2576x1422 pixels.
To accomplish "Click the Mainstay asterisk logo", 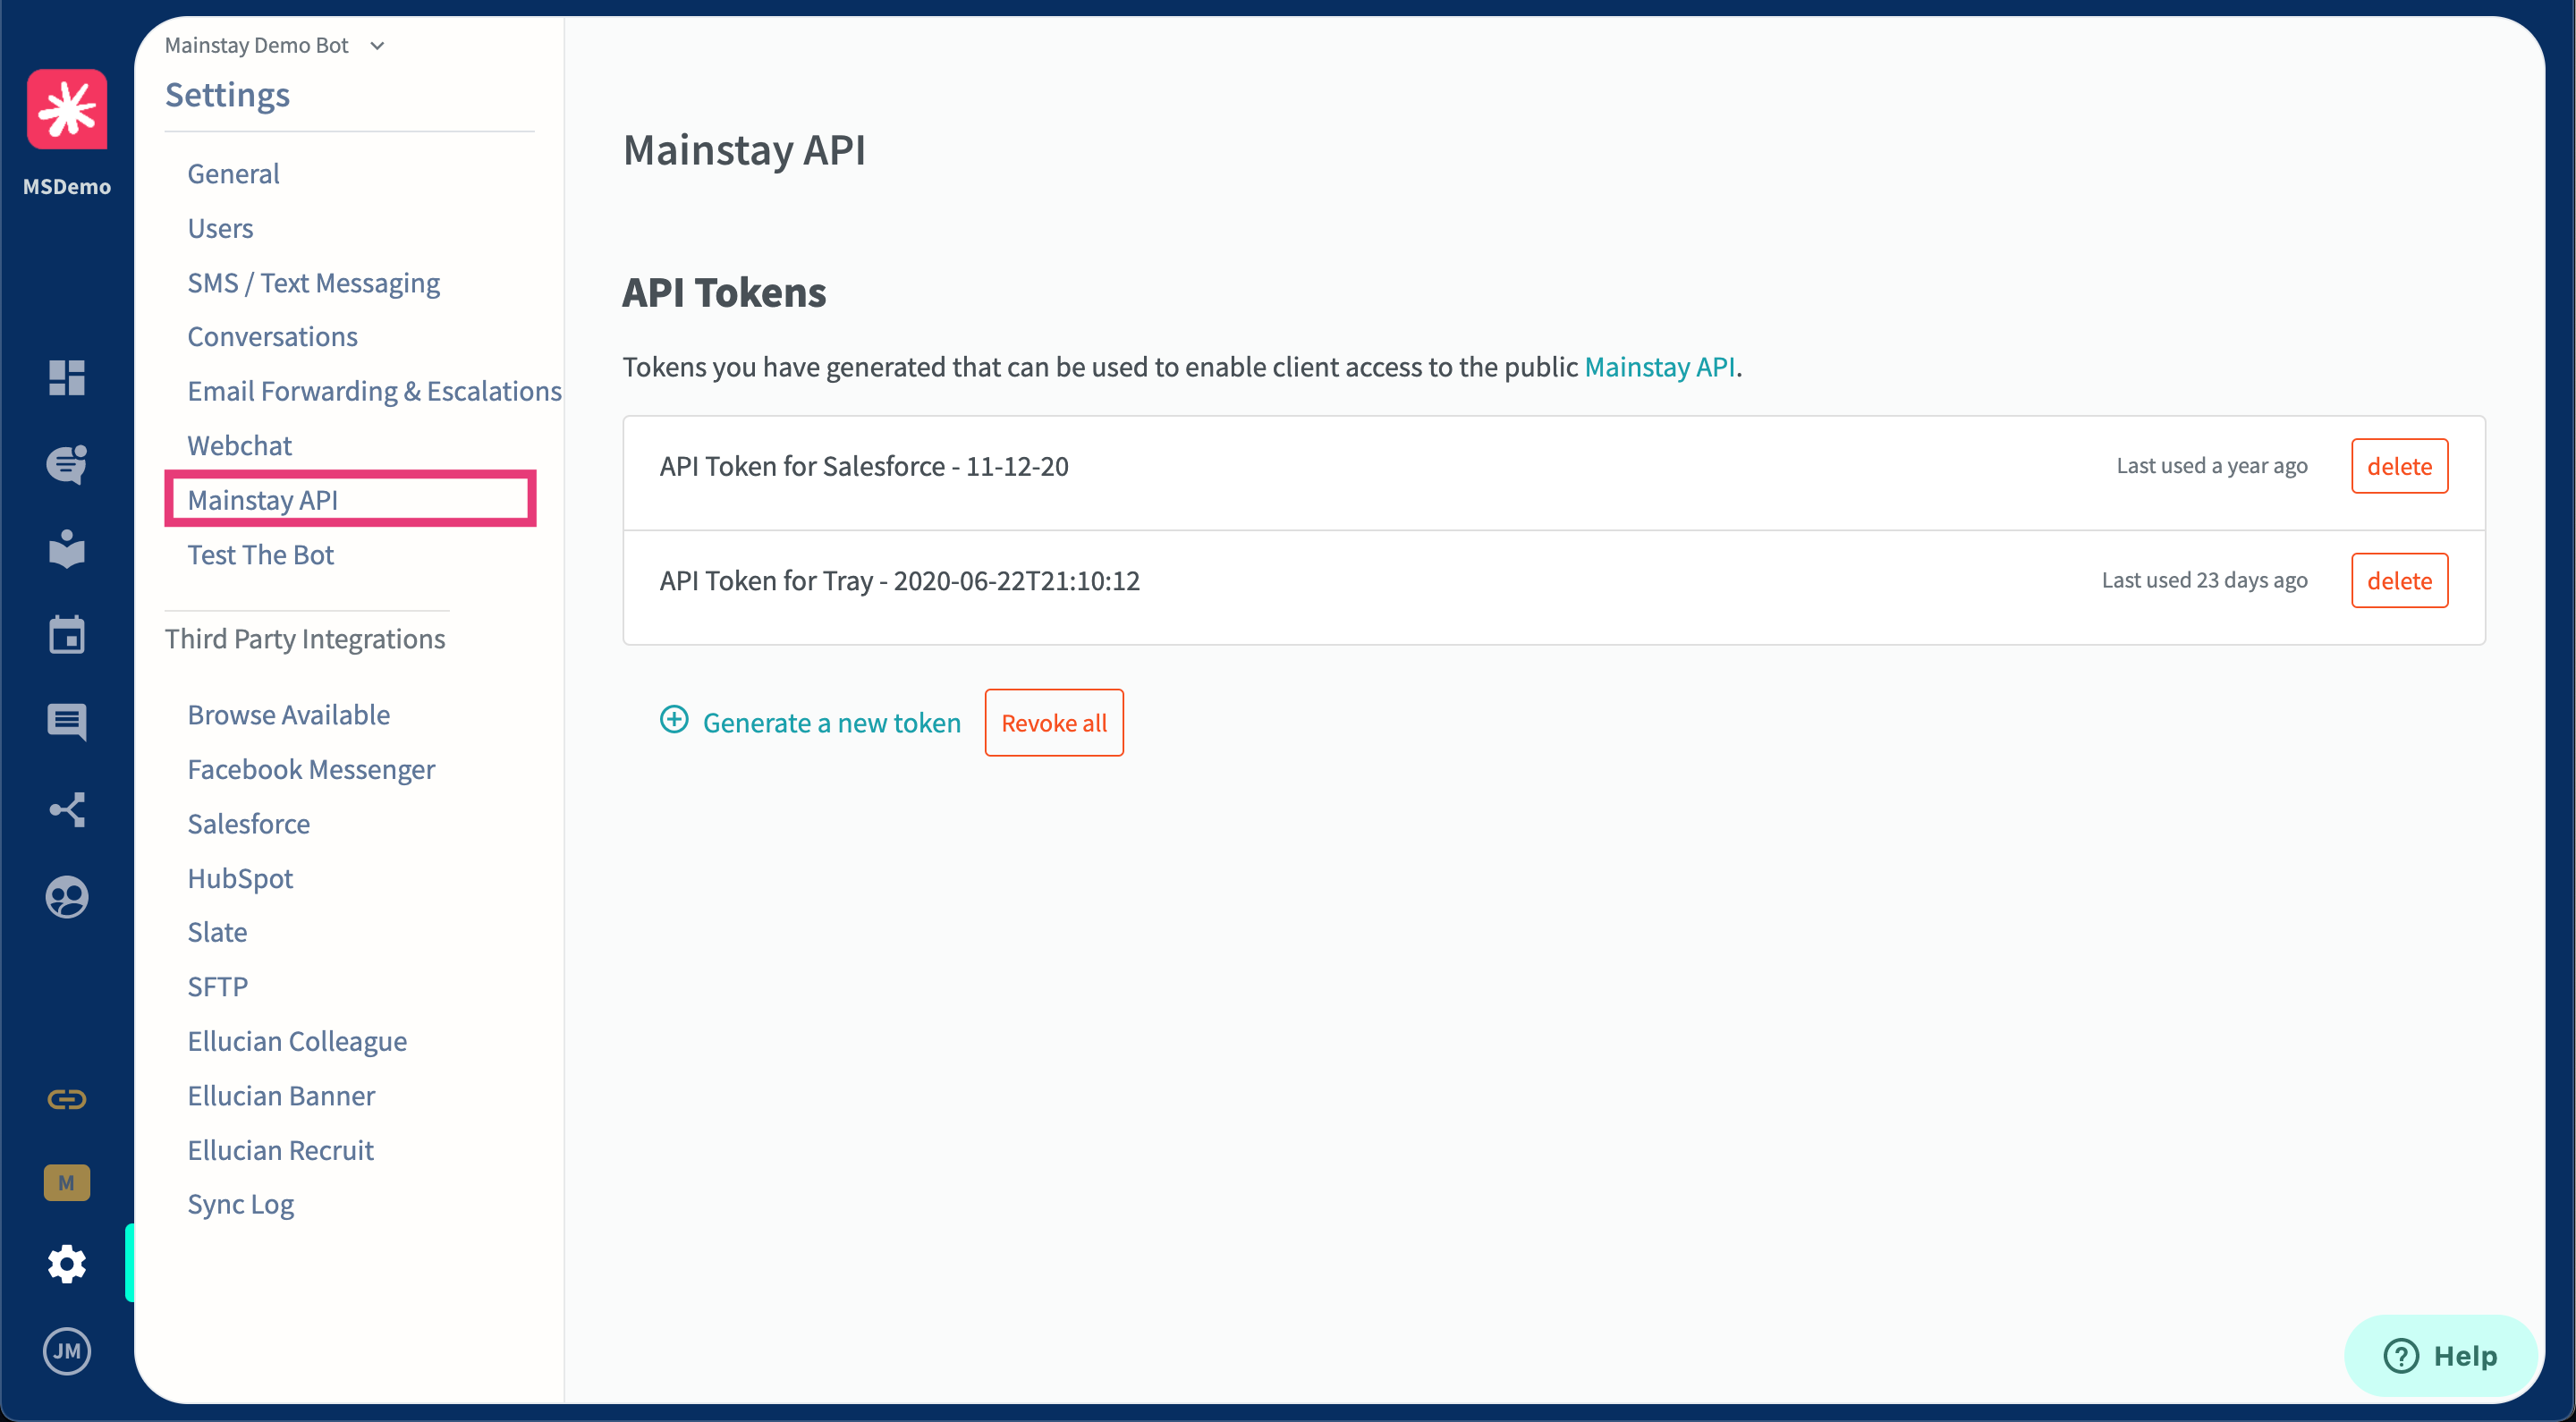I will [x=67, y=109].
